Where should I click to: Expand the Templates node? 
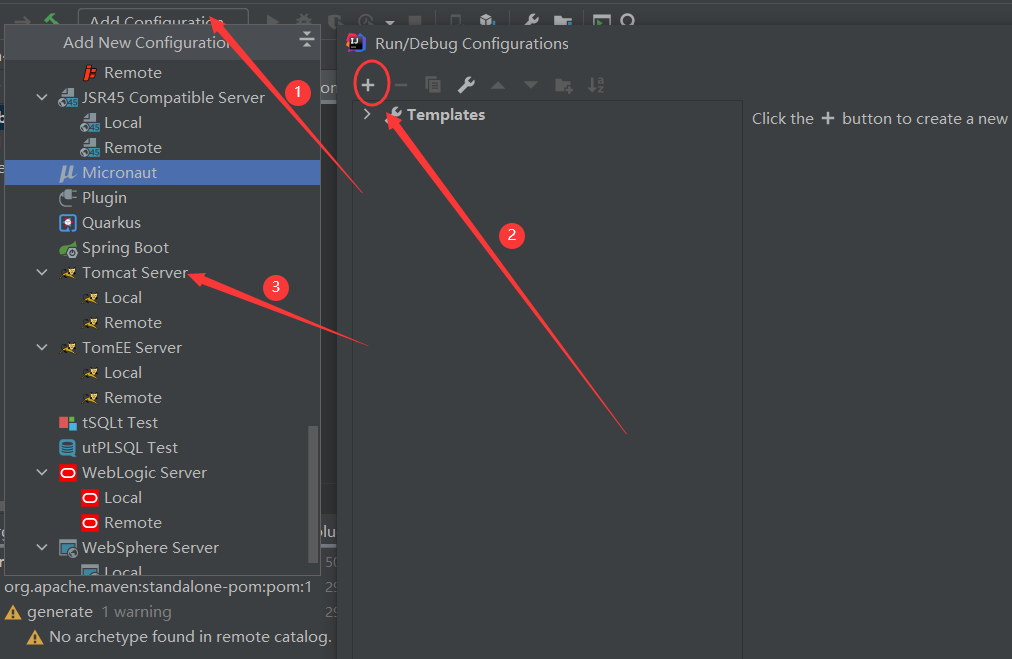point(367,114)
